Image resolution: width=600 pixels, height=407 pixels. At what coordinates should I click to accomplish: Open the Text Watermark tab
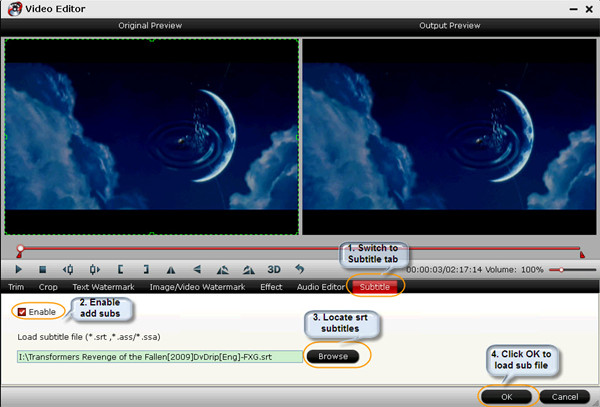(x=103, y=287)
